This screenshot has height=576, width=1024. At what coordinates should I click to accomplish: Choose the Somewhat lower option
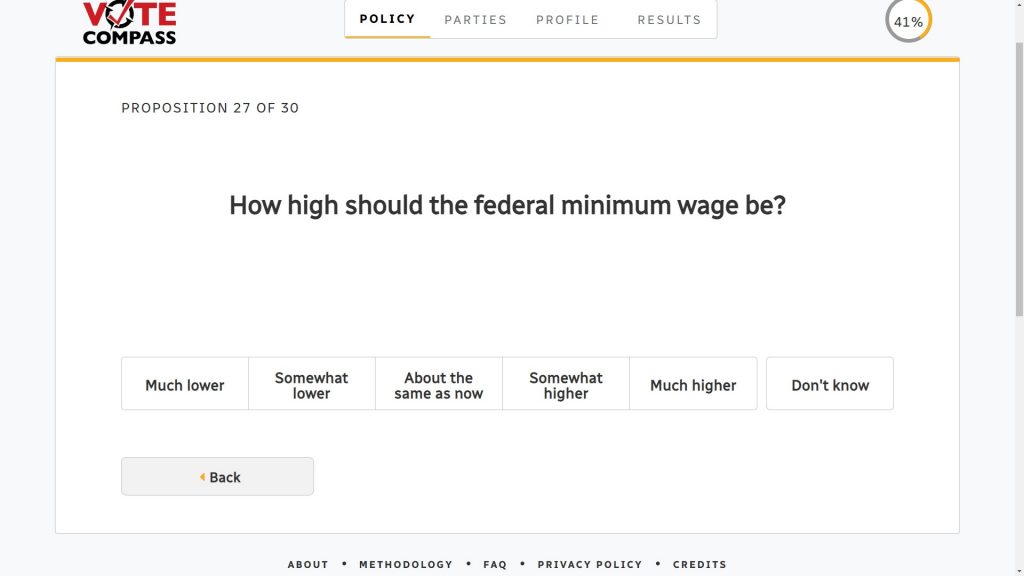[x=312, y=385]
